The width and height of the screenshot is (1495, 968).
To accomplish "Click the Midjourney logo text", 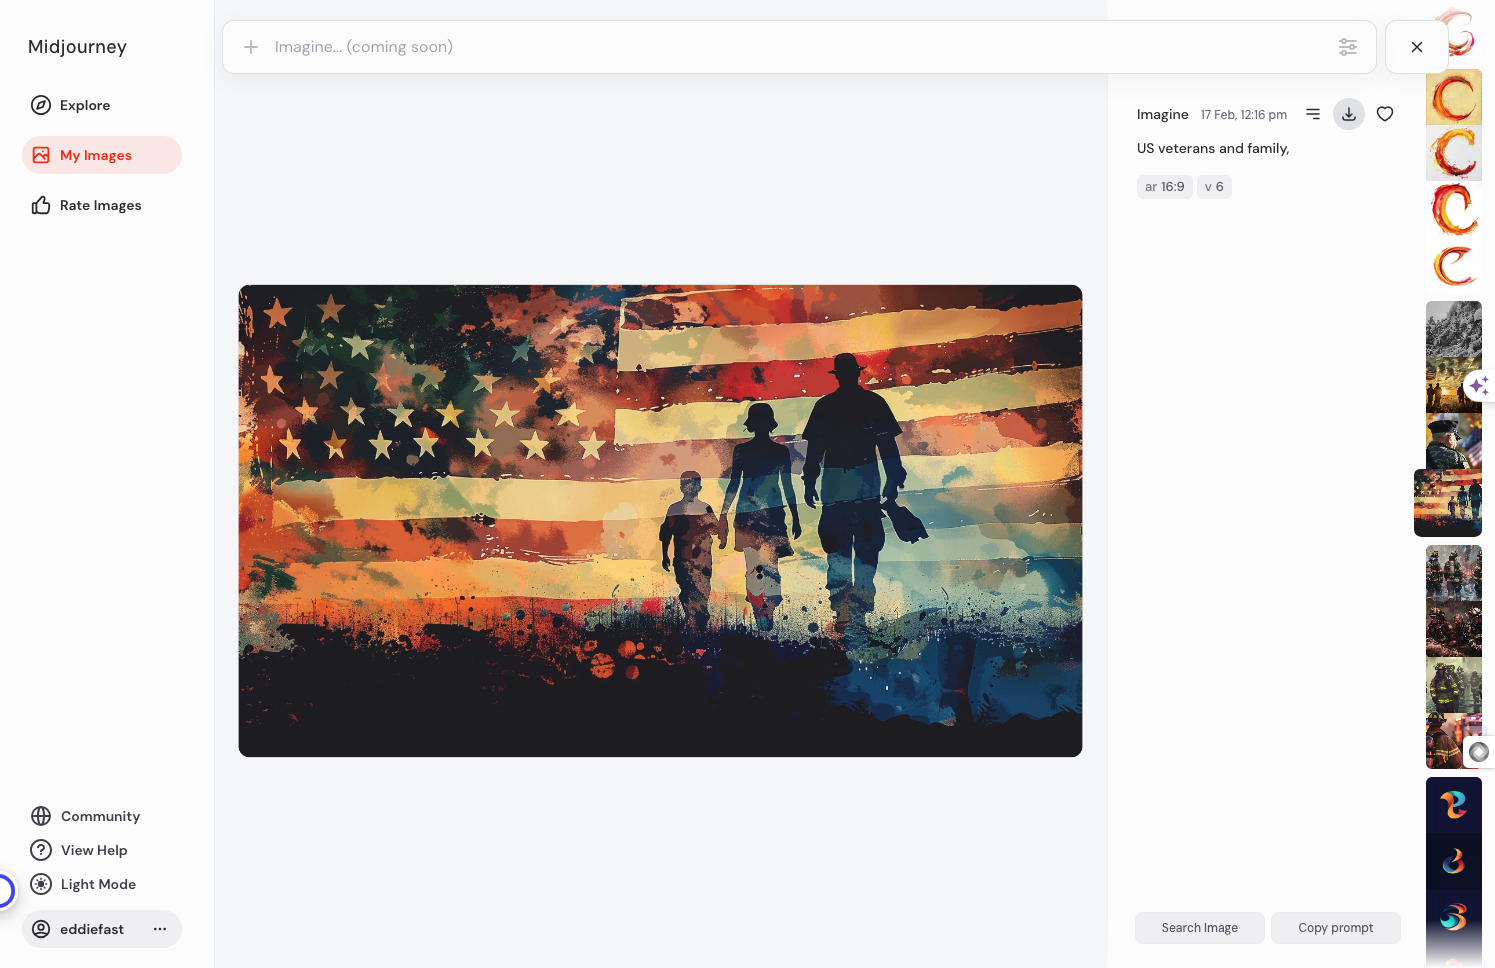I will point(77,47).
